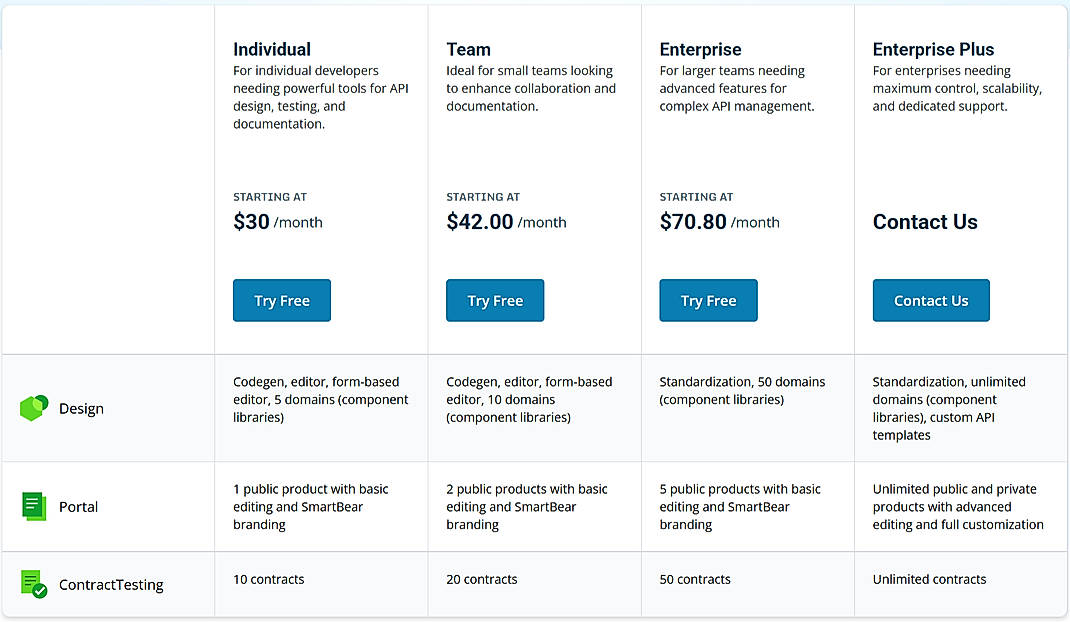Click the Team plan title

pyautogui.click(x=468, y=48)
